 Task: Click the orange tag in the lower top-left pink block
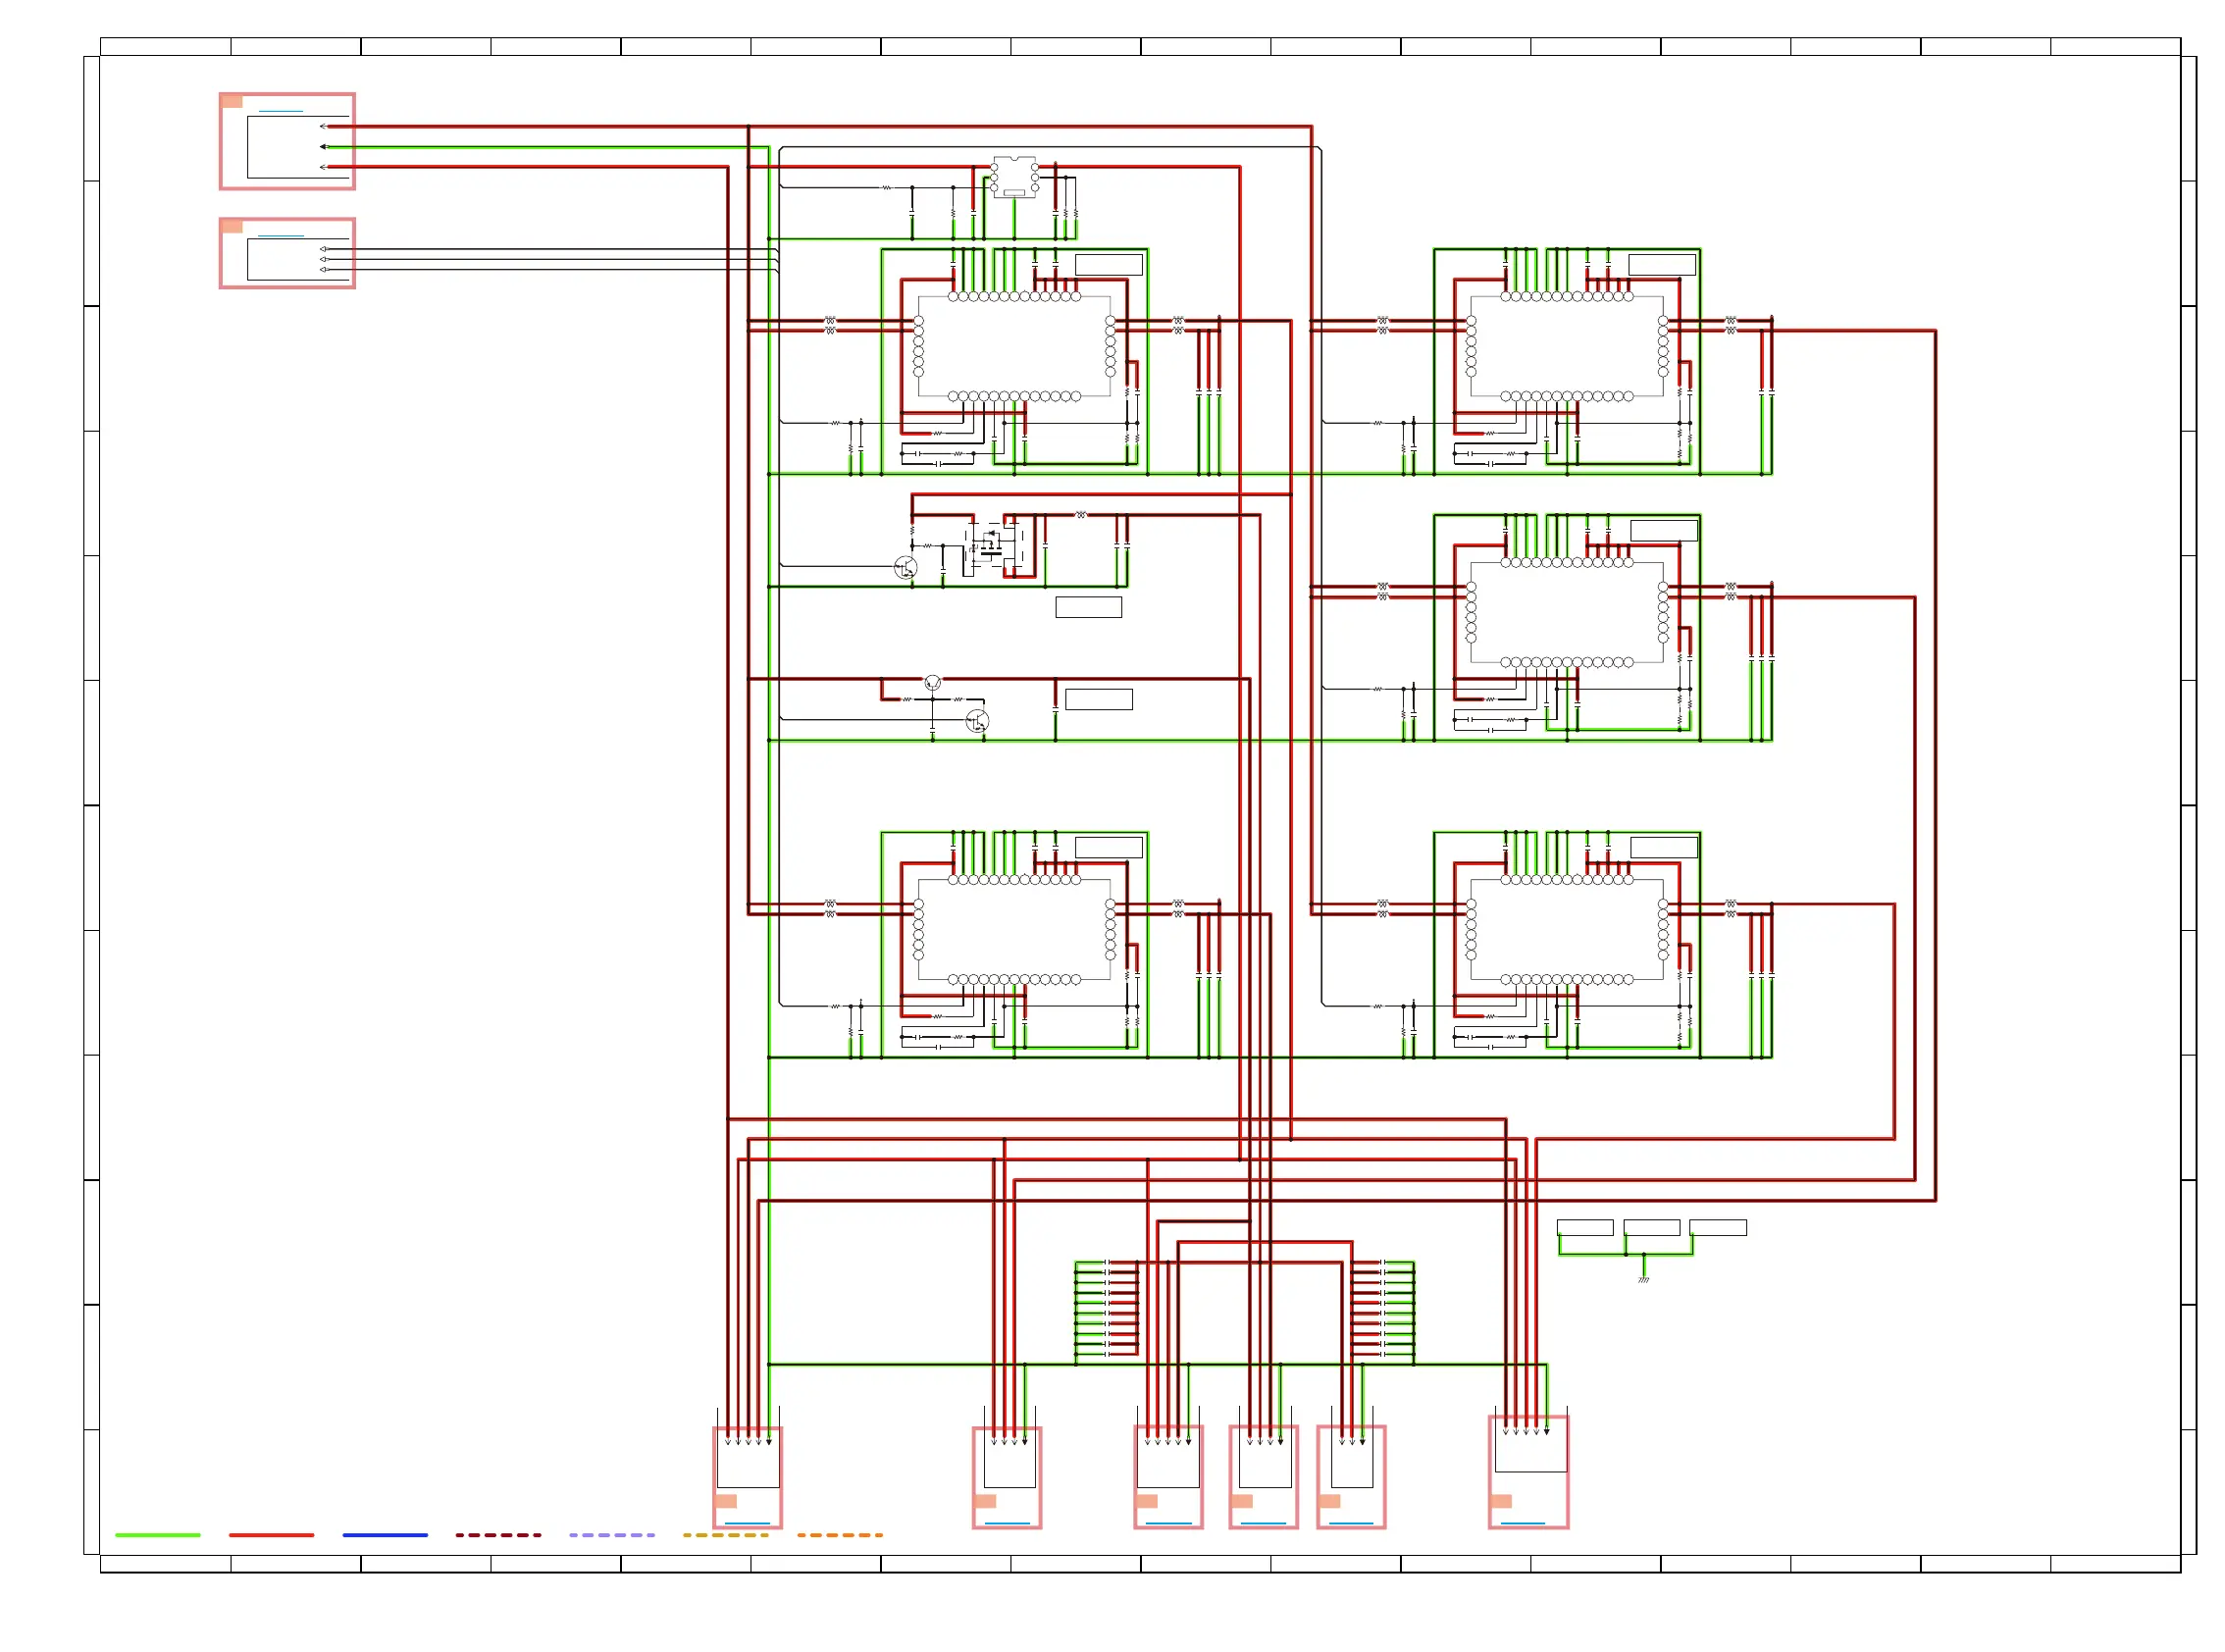tap(232, 226)
